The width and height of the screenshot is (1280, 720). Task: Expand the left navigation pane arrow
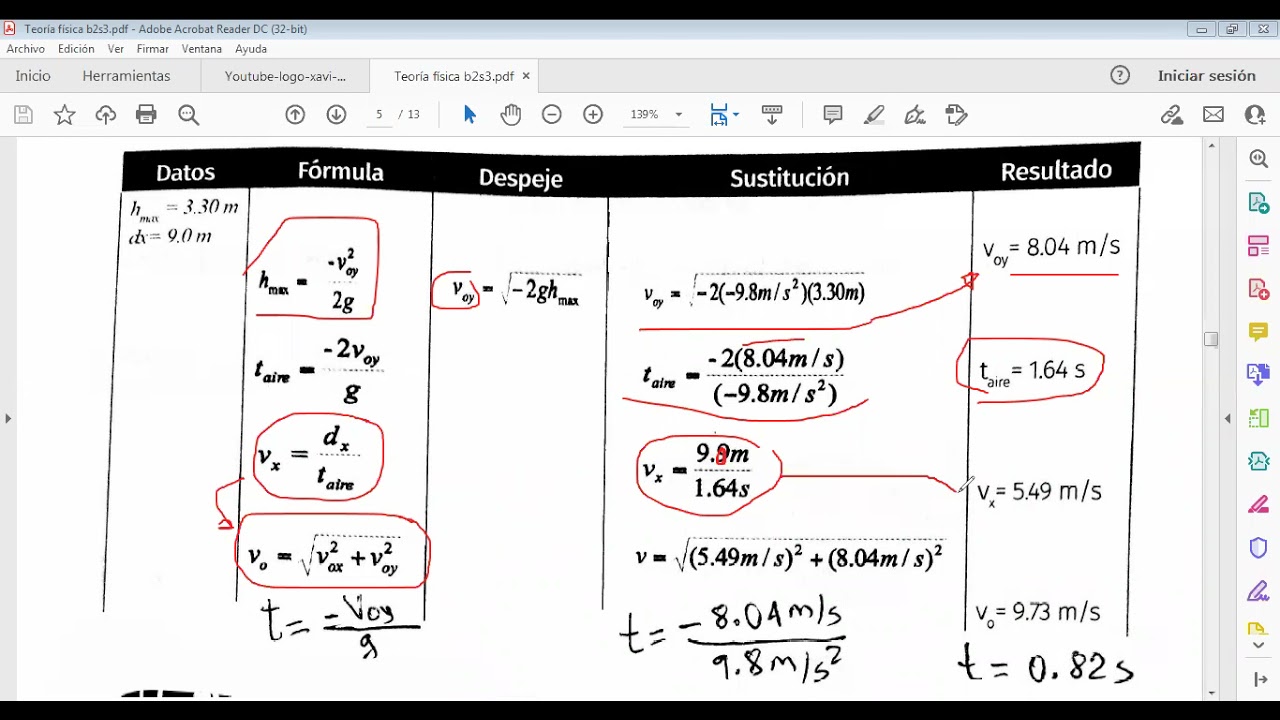8,418
